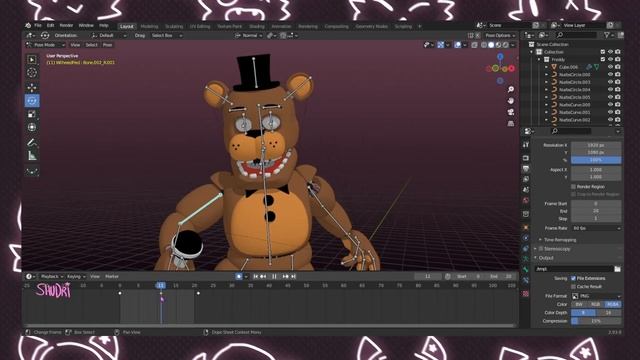The image size is (640, 360).
Task: Toggle visibility eye of the Freddy collection
Action: (610, 60)
